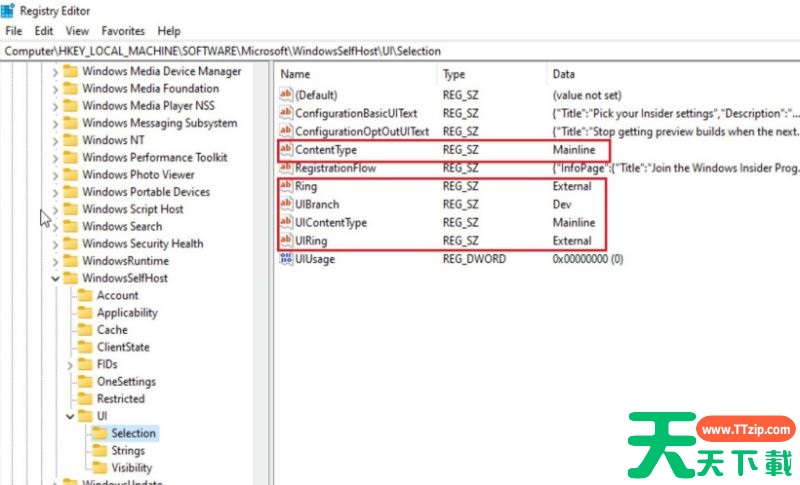Expand Windows Media Player NSS key
This screenshot has height=485, width=800.
pos(55,107)
